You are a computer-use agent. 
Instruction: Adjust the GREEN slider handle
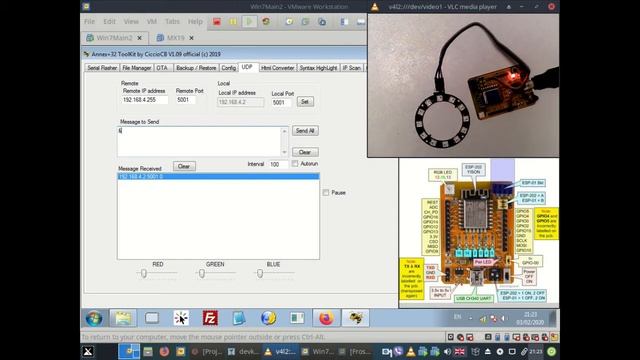[x=202, y=273]
